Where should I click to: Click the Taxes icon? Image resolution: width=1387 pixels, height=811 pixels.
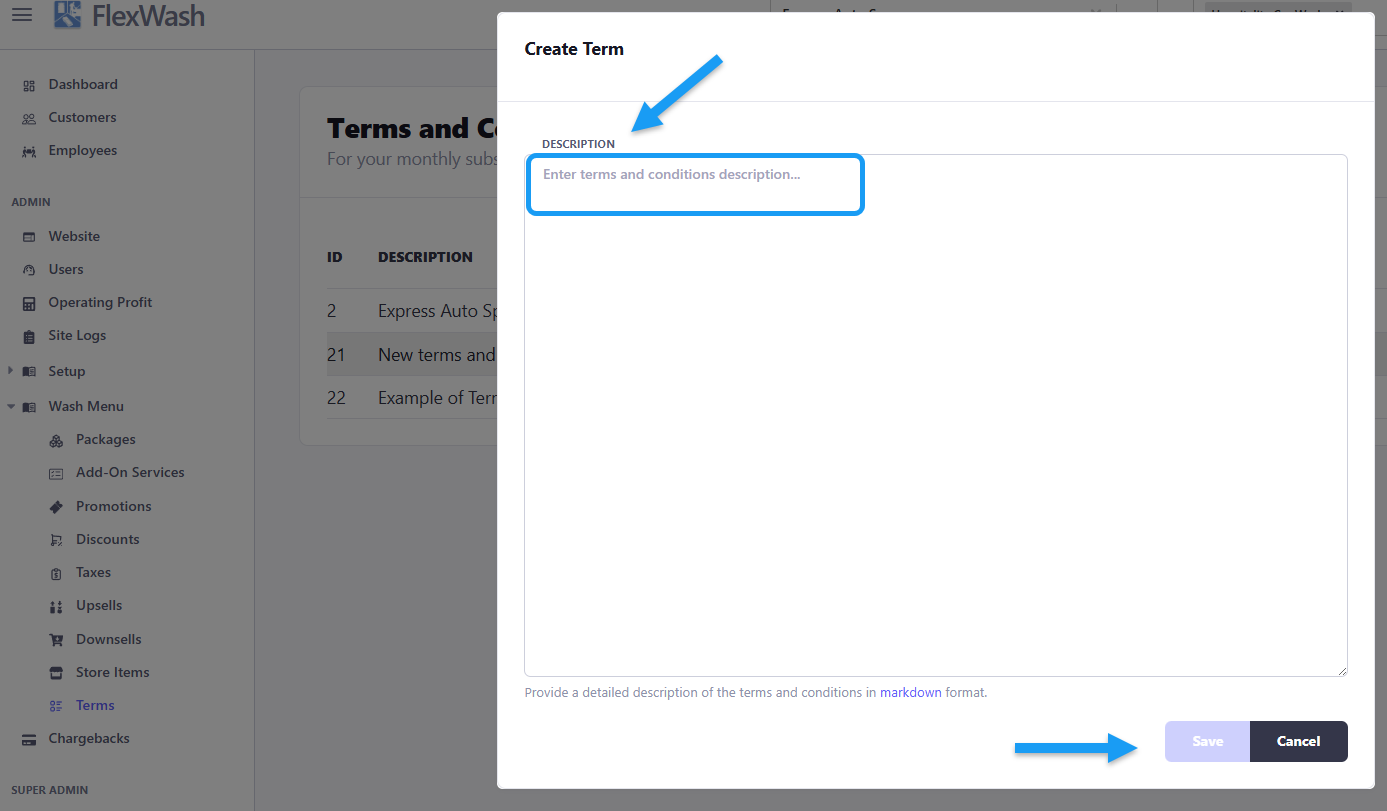[56, 573]
